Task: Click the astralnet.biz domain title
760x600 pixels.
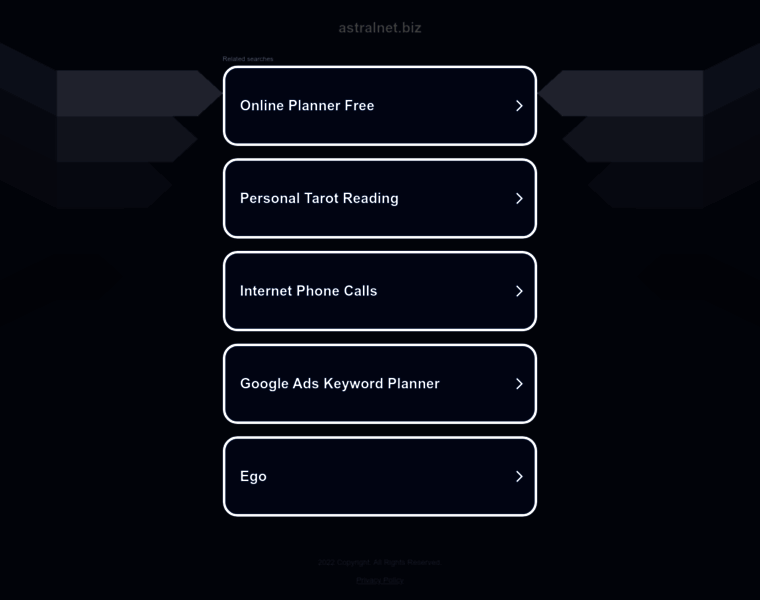Action: tap(380, 28)
